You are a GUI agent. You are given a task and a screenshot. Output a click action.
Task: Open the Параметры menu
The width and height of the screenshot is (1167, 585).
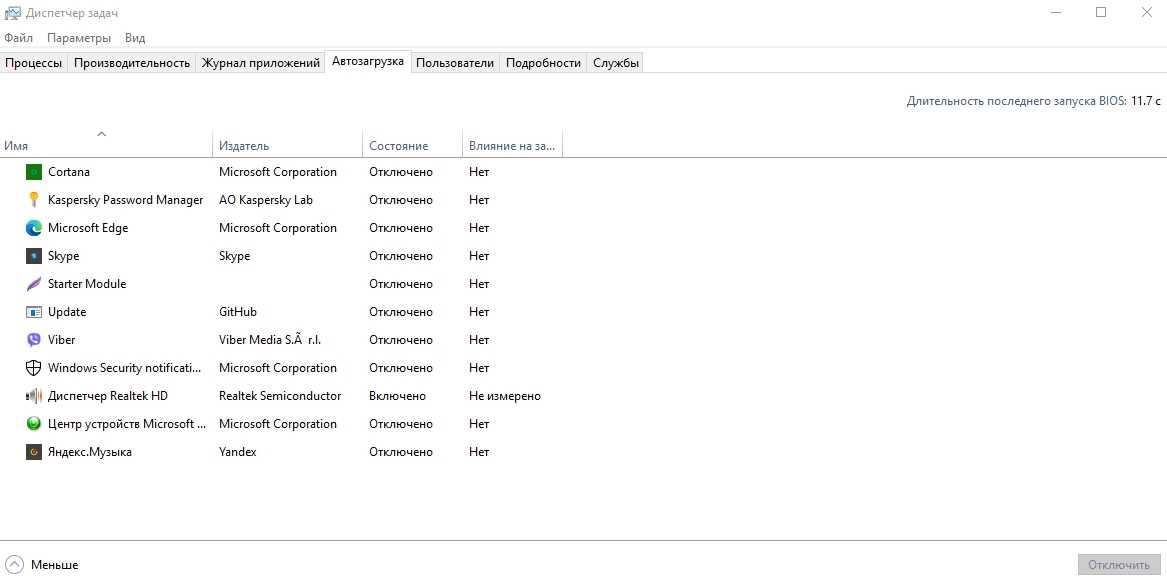(x=79, y=38)
